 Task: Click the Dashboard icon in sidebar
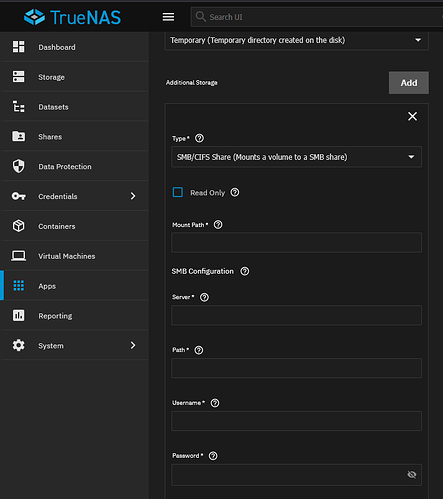click(x=19, y=47)
